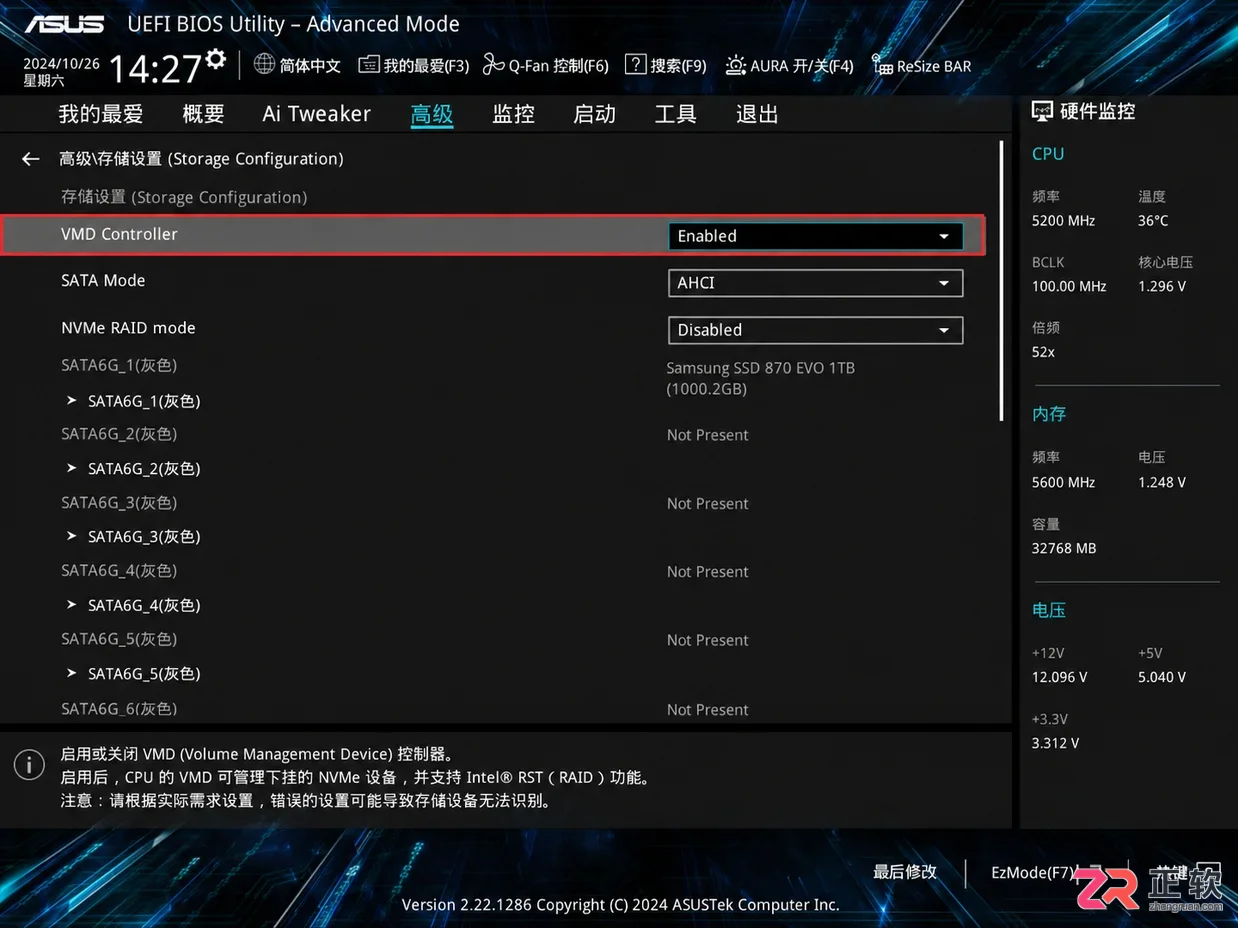Image resolution: width=1238 pixels, height=928 pixels.
Task: Open the SATA Mode dropdown
Action: (x=815, y=283)
